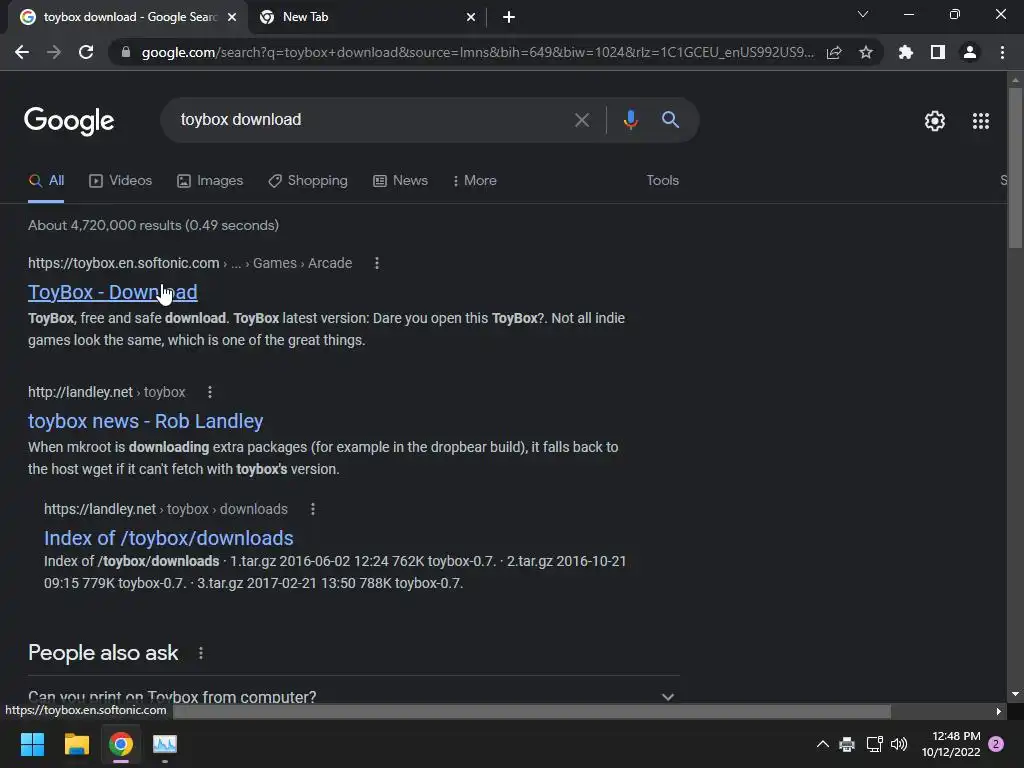Open Google quick settings gear
Viewport: 1024px width, 768px height.
(x=935, y=121)
